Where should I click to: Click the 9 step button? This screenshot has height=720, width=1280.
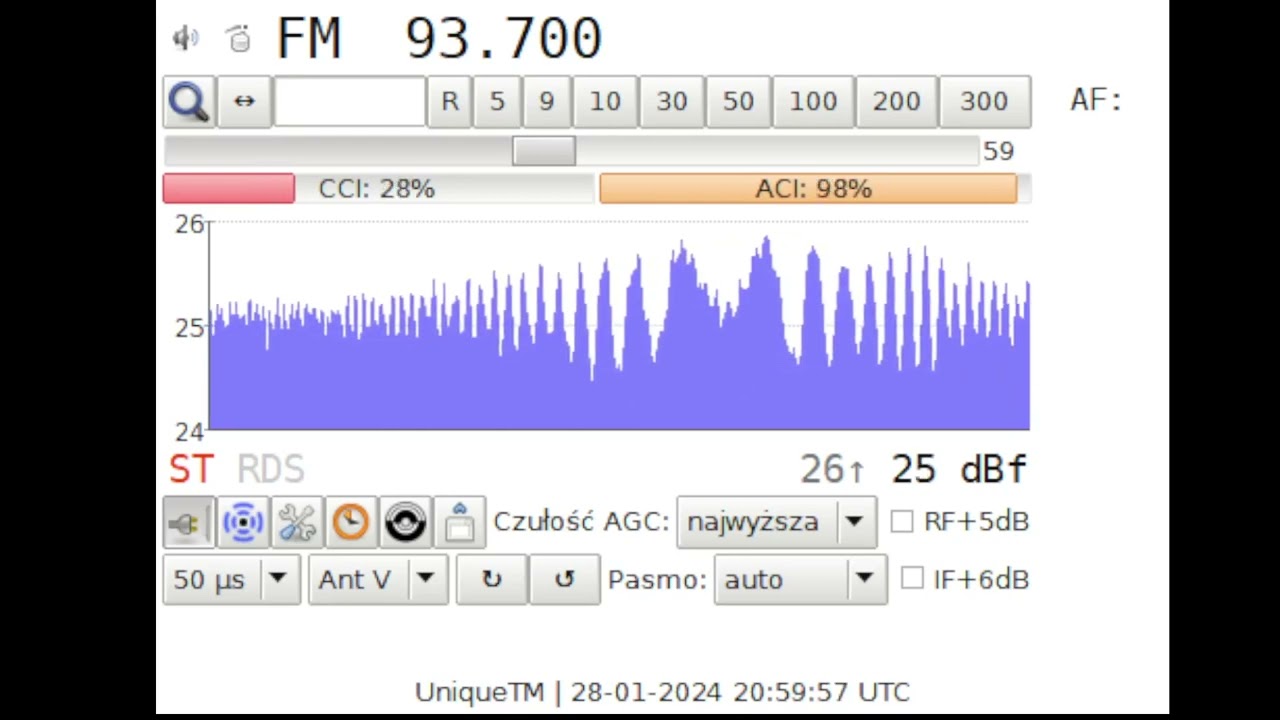pyautogui.click(x=546, y=101)
